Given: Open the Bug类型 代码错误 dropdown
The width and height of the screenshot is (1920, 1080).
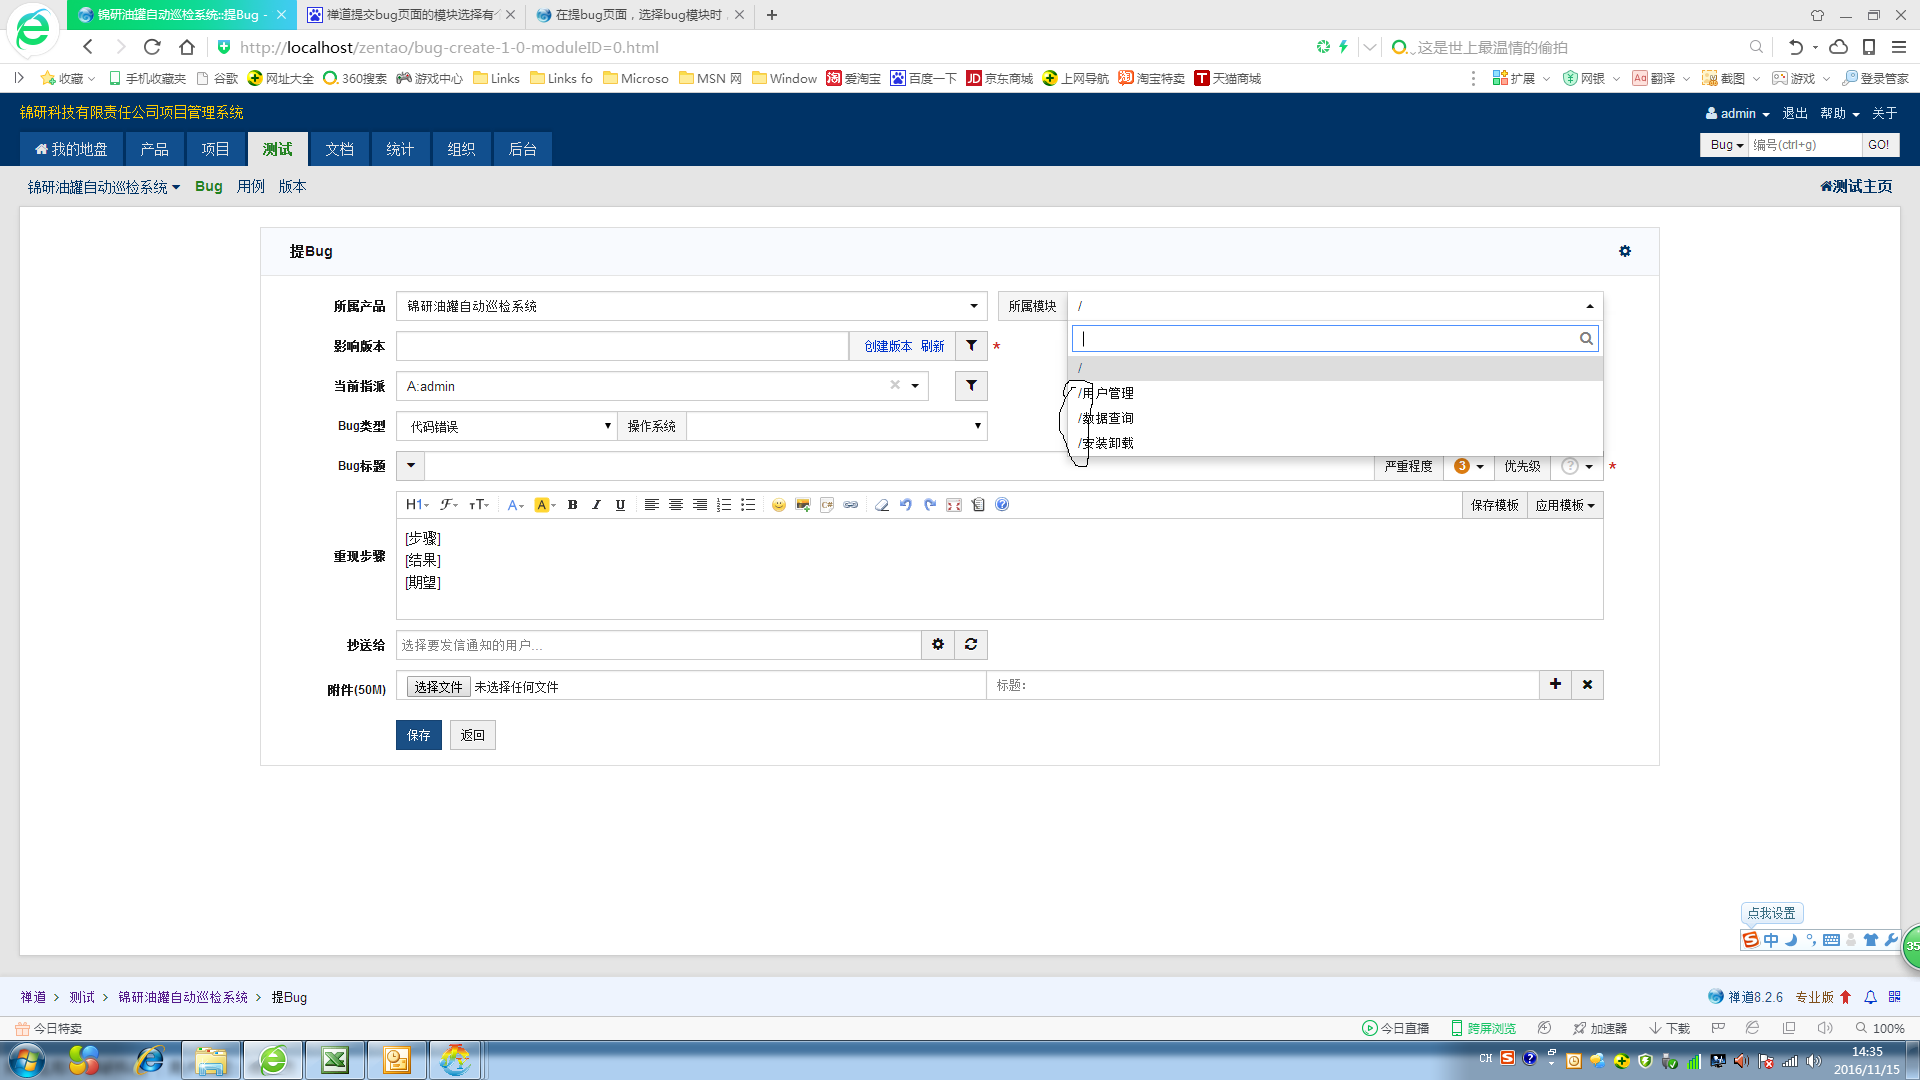Looking at the screenshot, I should coord(506,426).
